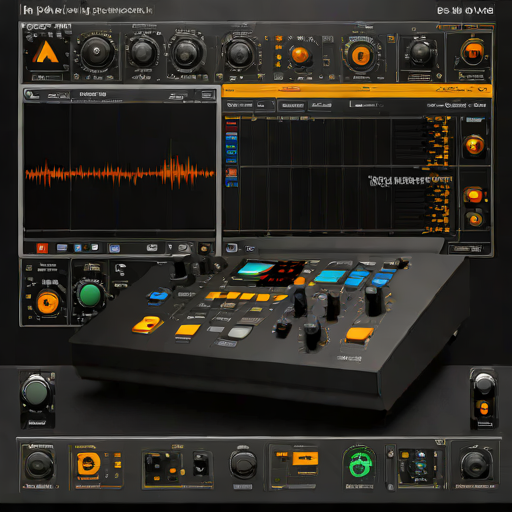Image resolution: width=512 pixels, height=512 pixels.
Task: Click white icon just left of the dropdown triangle
Action: point(152,248)
